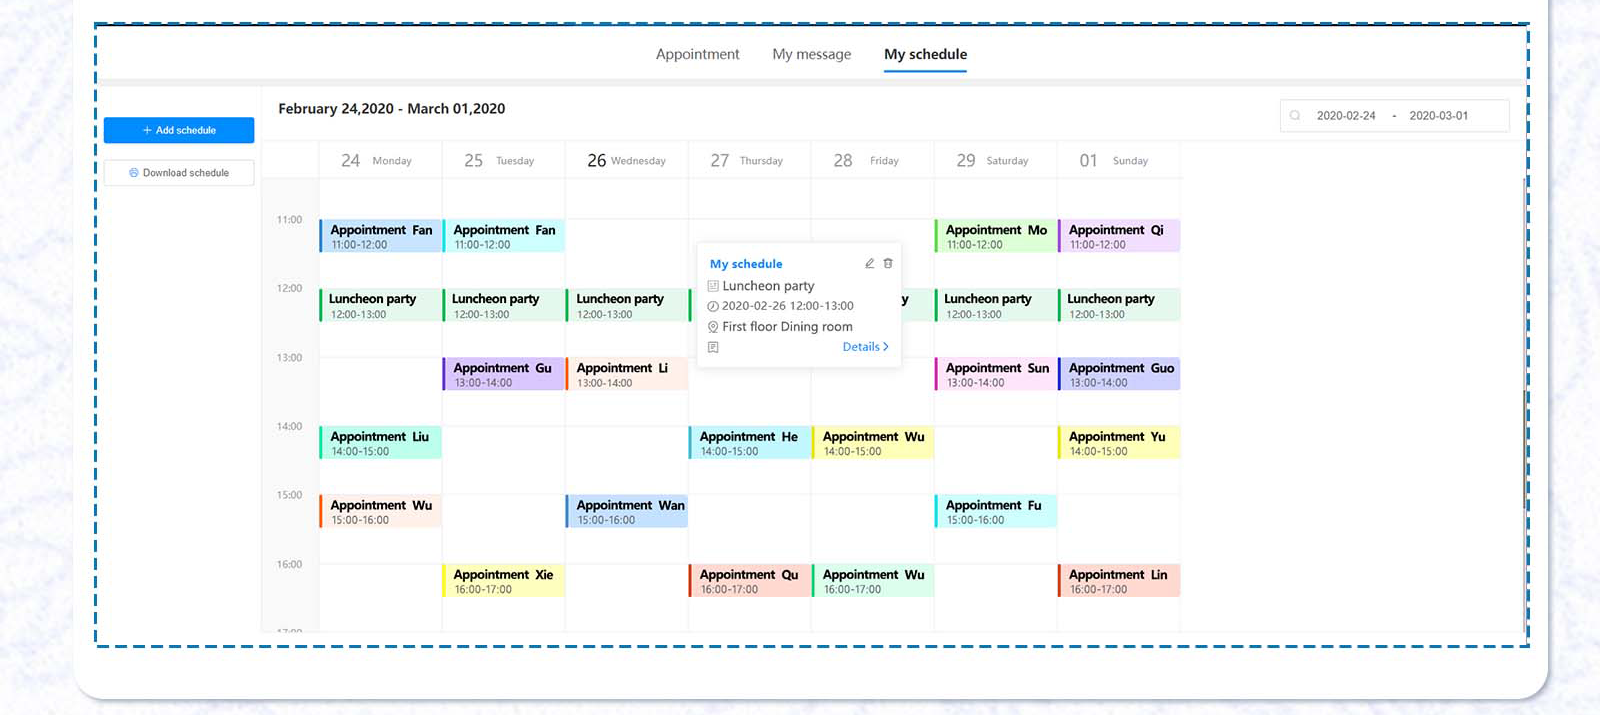Switch to the My message tab
Screen dimensions: 1600x715
(x=811, y=54)
